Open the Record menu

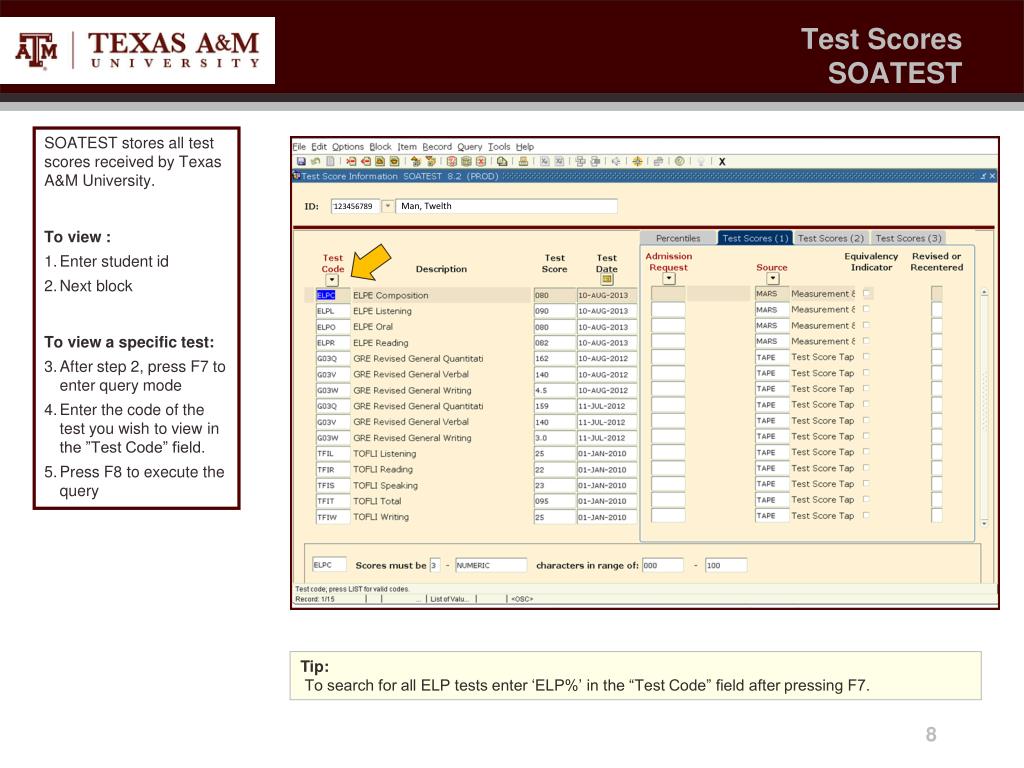(x=437, y=146)
